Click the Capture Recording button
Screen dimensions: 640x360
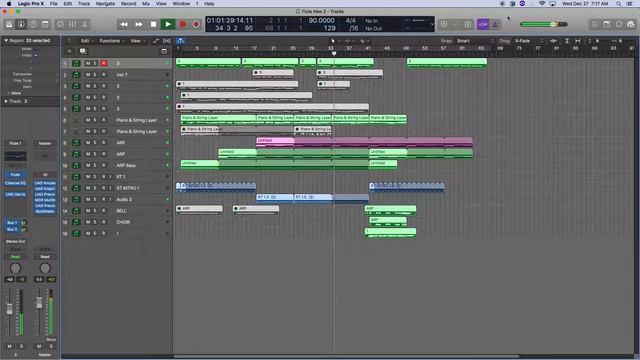click(x=196, y=24)
